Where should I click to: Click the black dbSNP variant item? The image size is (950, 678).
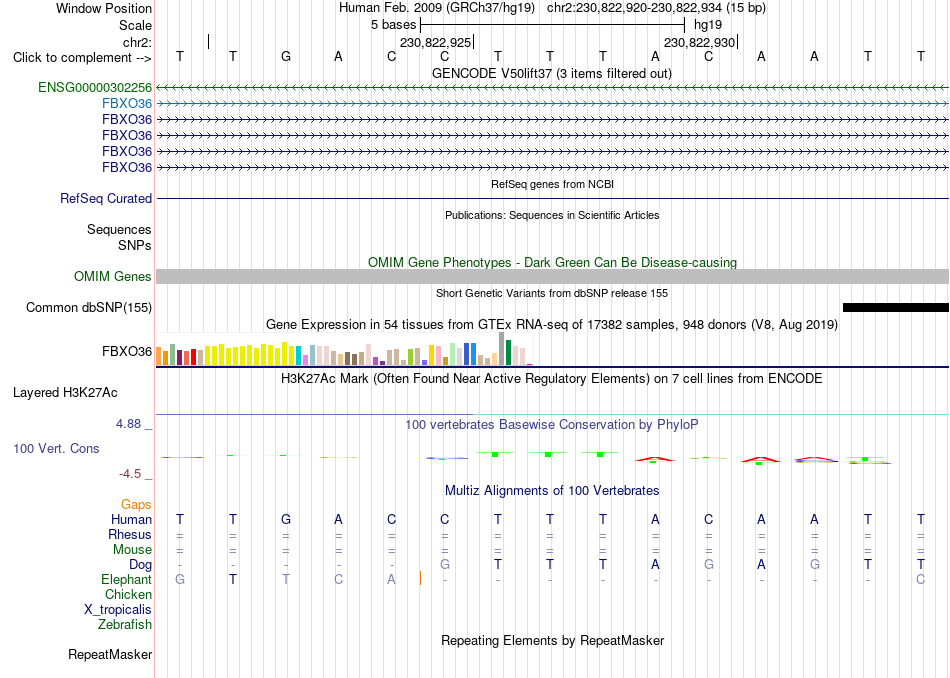pos(895,308)
